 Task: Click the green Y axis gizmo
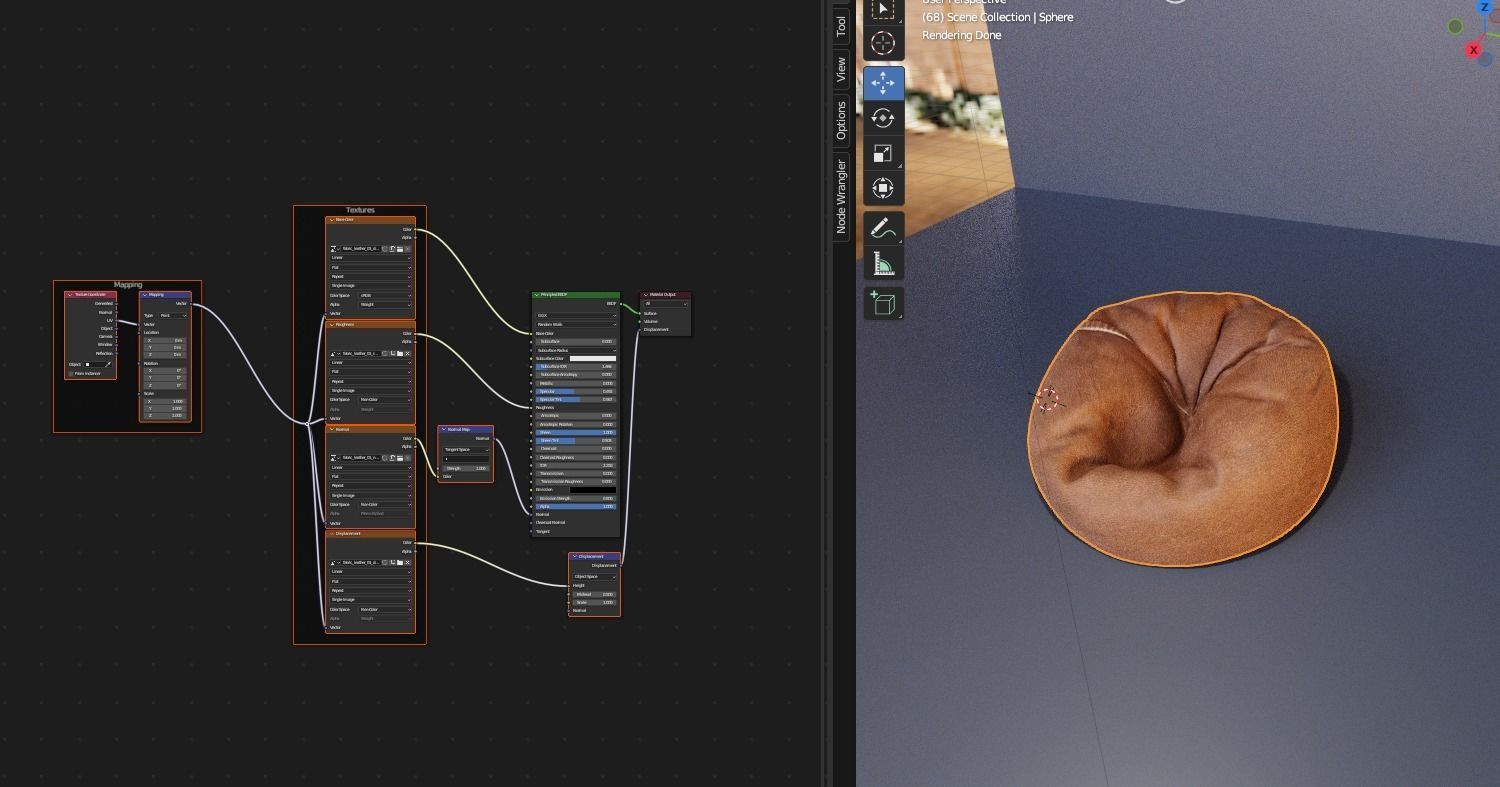tap(1455, 27)
